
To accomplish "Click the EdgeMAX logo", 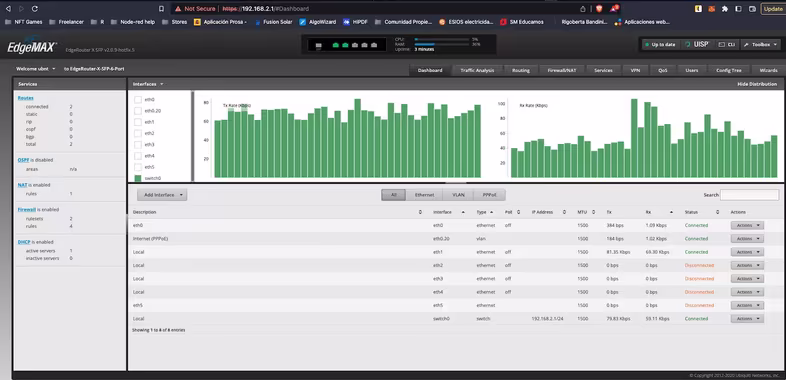I will click(32, 47).
